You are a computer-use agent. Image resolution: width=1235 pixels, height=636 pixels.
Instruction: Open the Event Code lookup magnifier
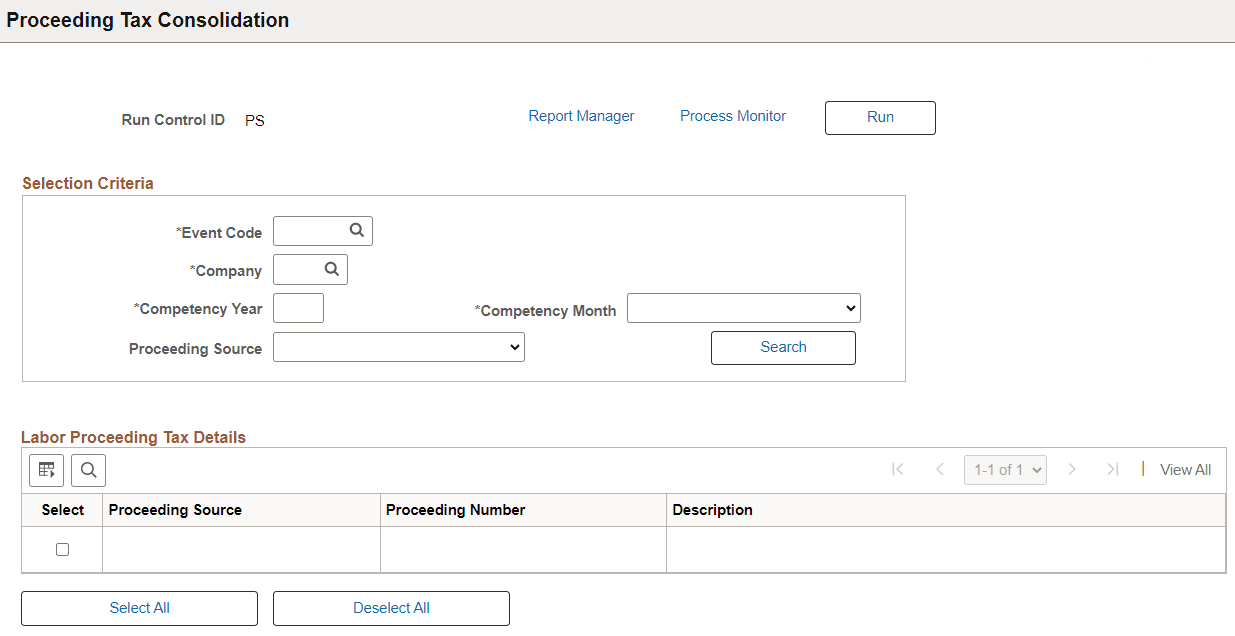pyautogui.click(x=356, y=230)
